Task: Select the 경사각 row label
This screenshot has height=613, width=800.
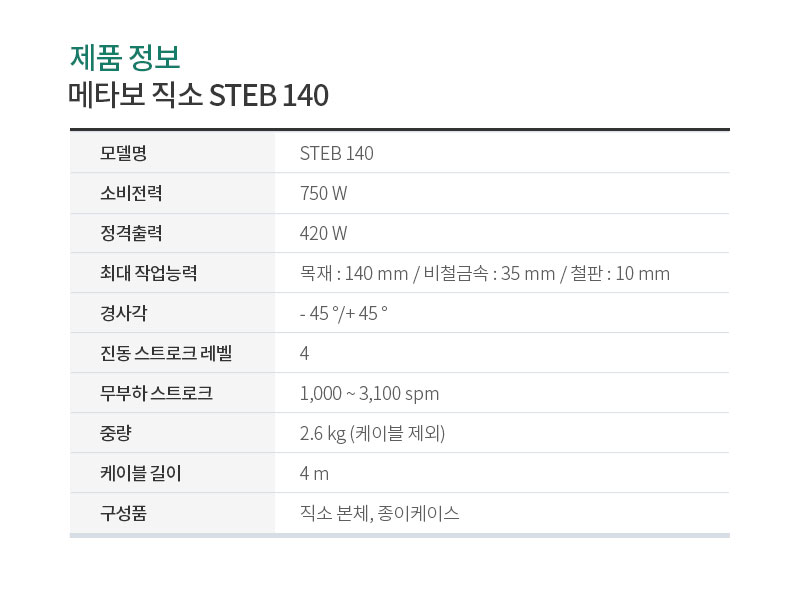Action: (123, 313)
